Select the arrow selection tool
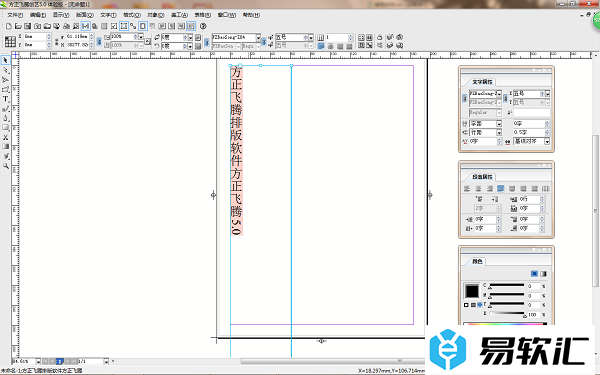The width and height of the screenshot is (600, 375). coord(5,60)
